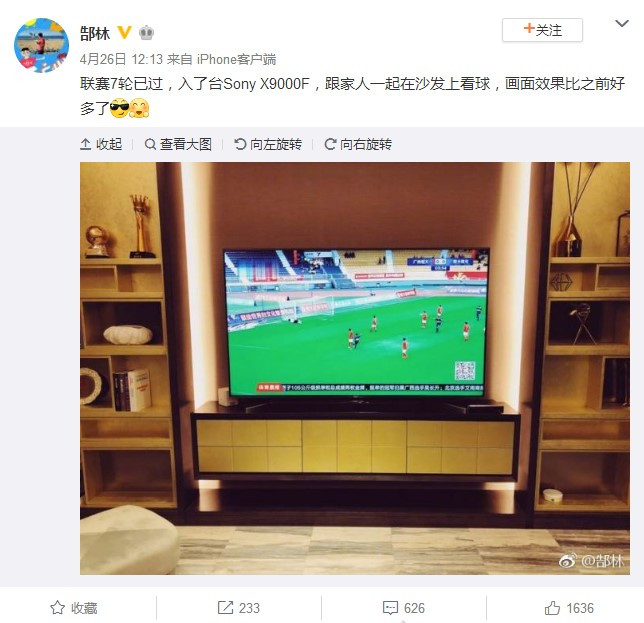
Task: Open comments with the speech bubble icon
Action: (x=390, y=608)
